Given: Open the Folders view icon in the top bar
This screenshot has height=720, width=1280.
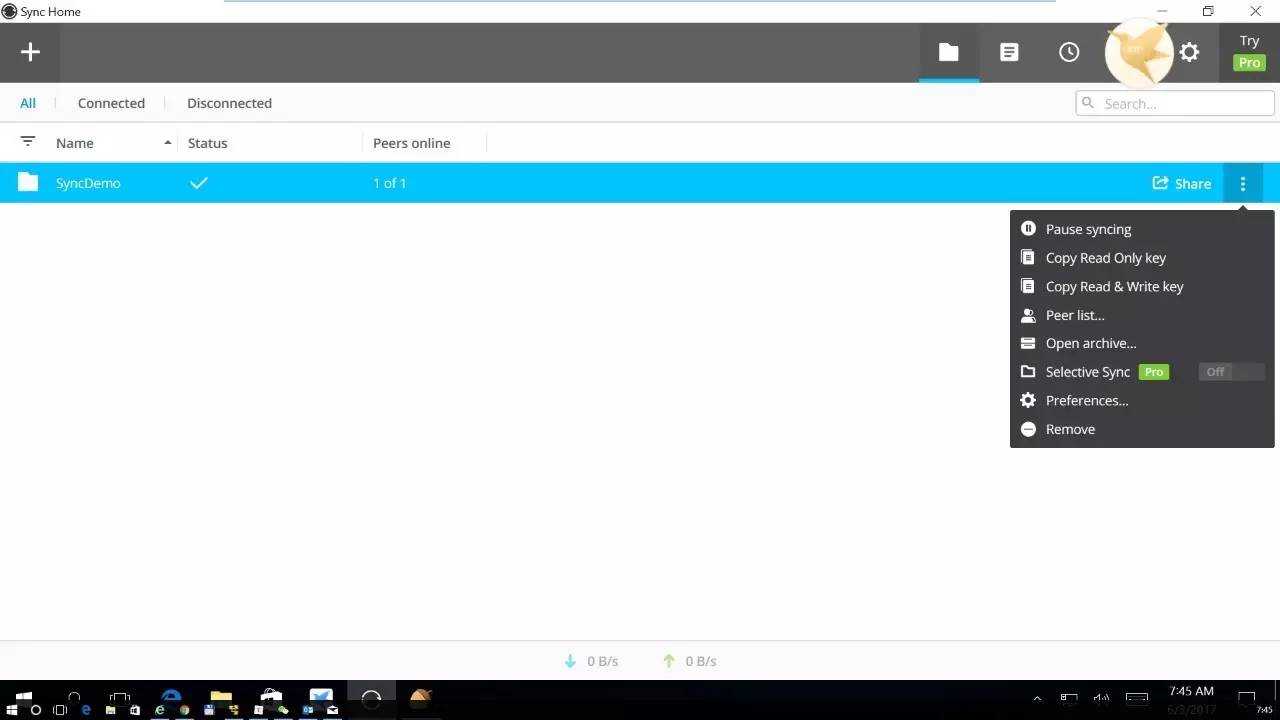Looking at the screenshot, I should pos(948,52).
